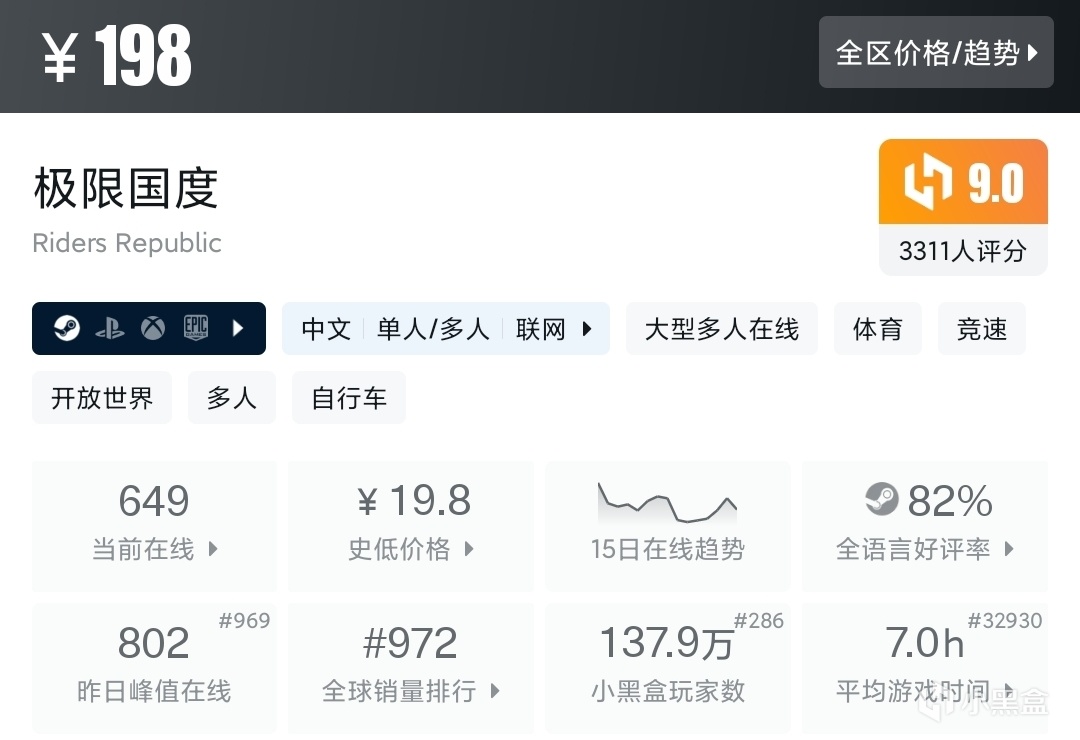Choose the 多人 tag
Screen dimensions: 1080x740
231,398
